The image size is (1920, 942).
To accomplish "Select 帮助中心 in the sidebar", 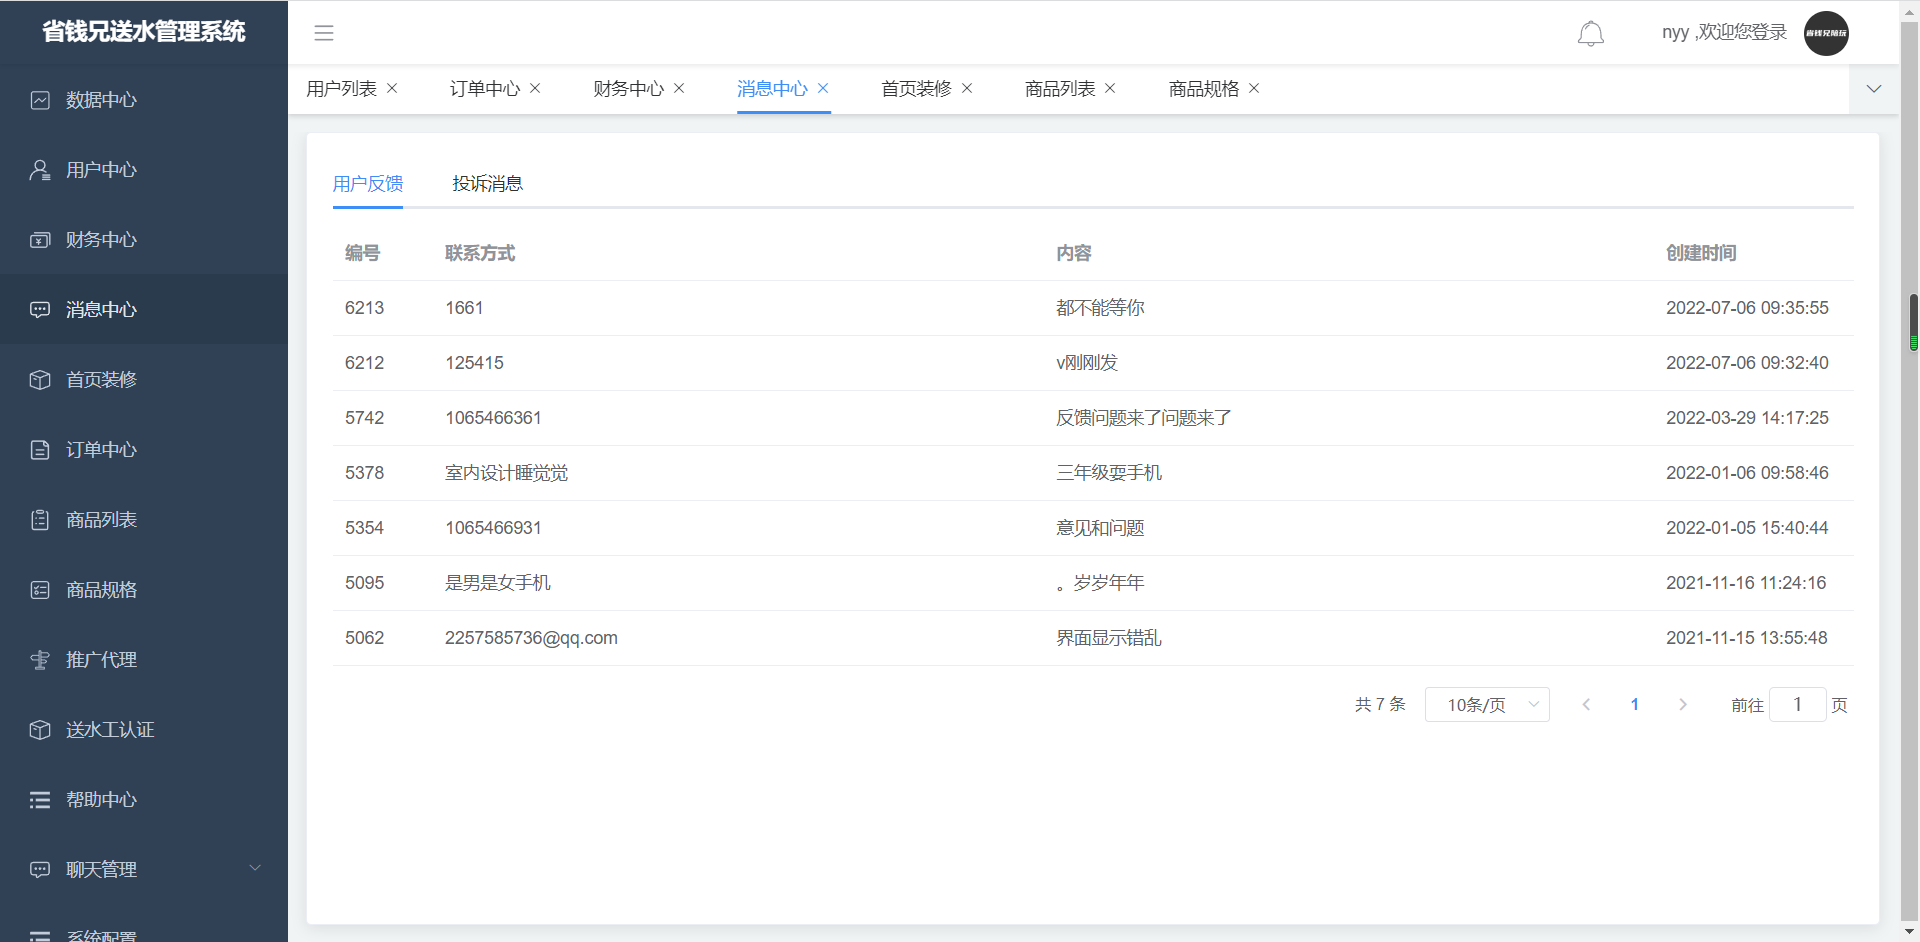I will coord(101,800).
